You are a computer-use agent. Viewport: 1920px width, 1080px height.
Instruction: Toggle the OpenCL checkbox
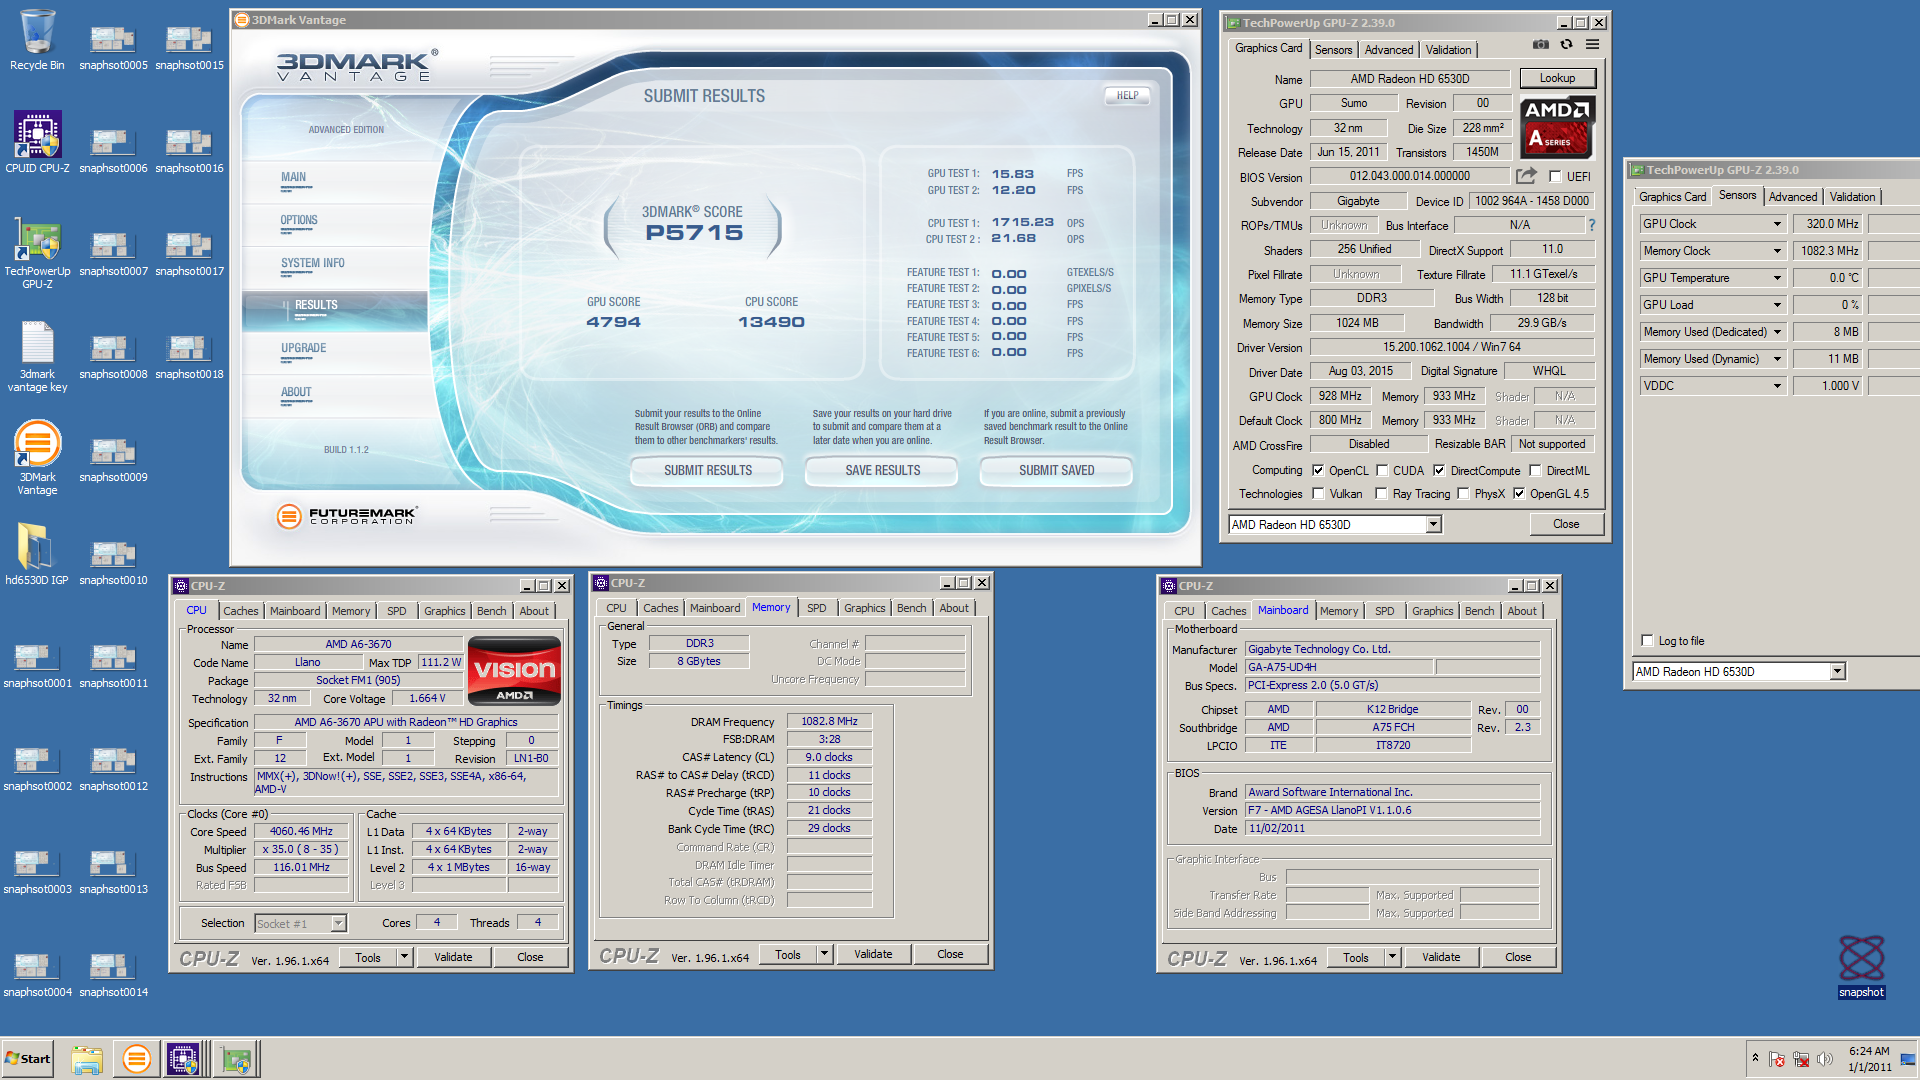pyautogui.click(x=1318, y=471)
